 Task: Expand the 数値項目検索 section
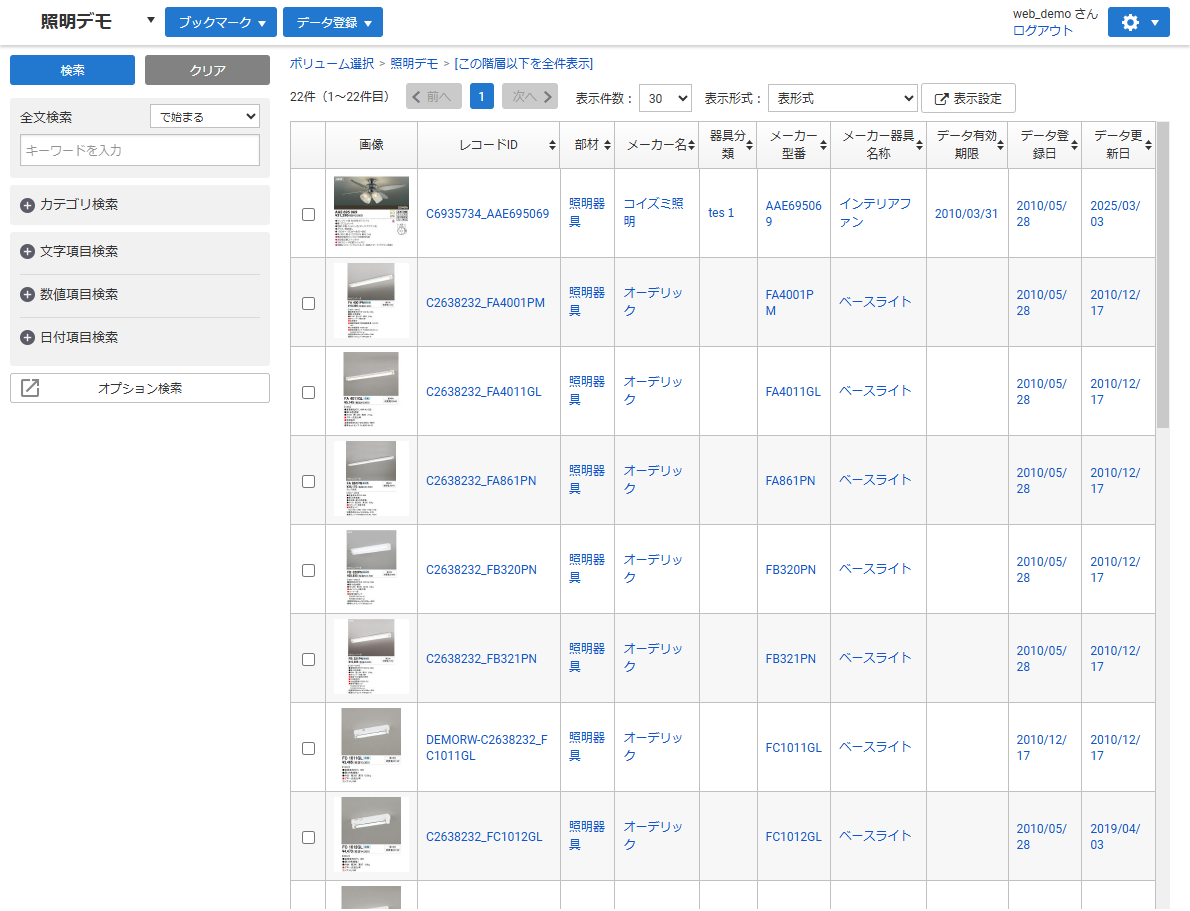click(140, 295)
